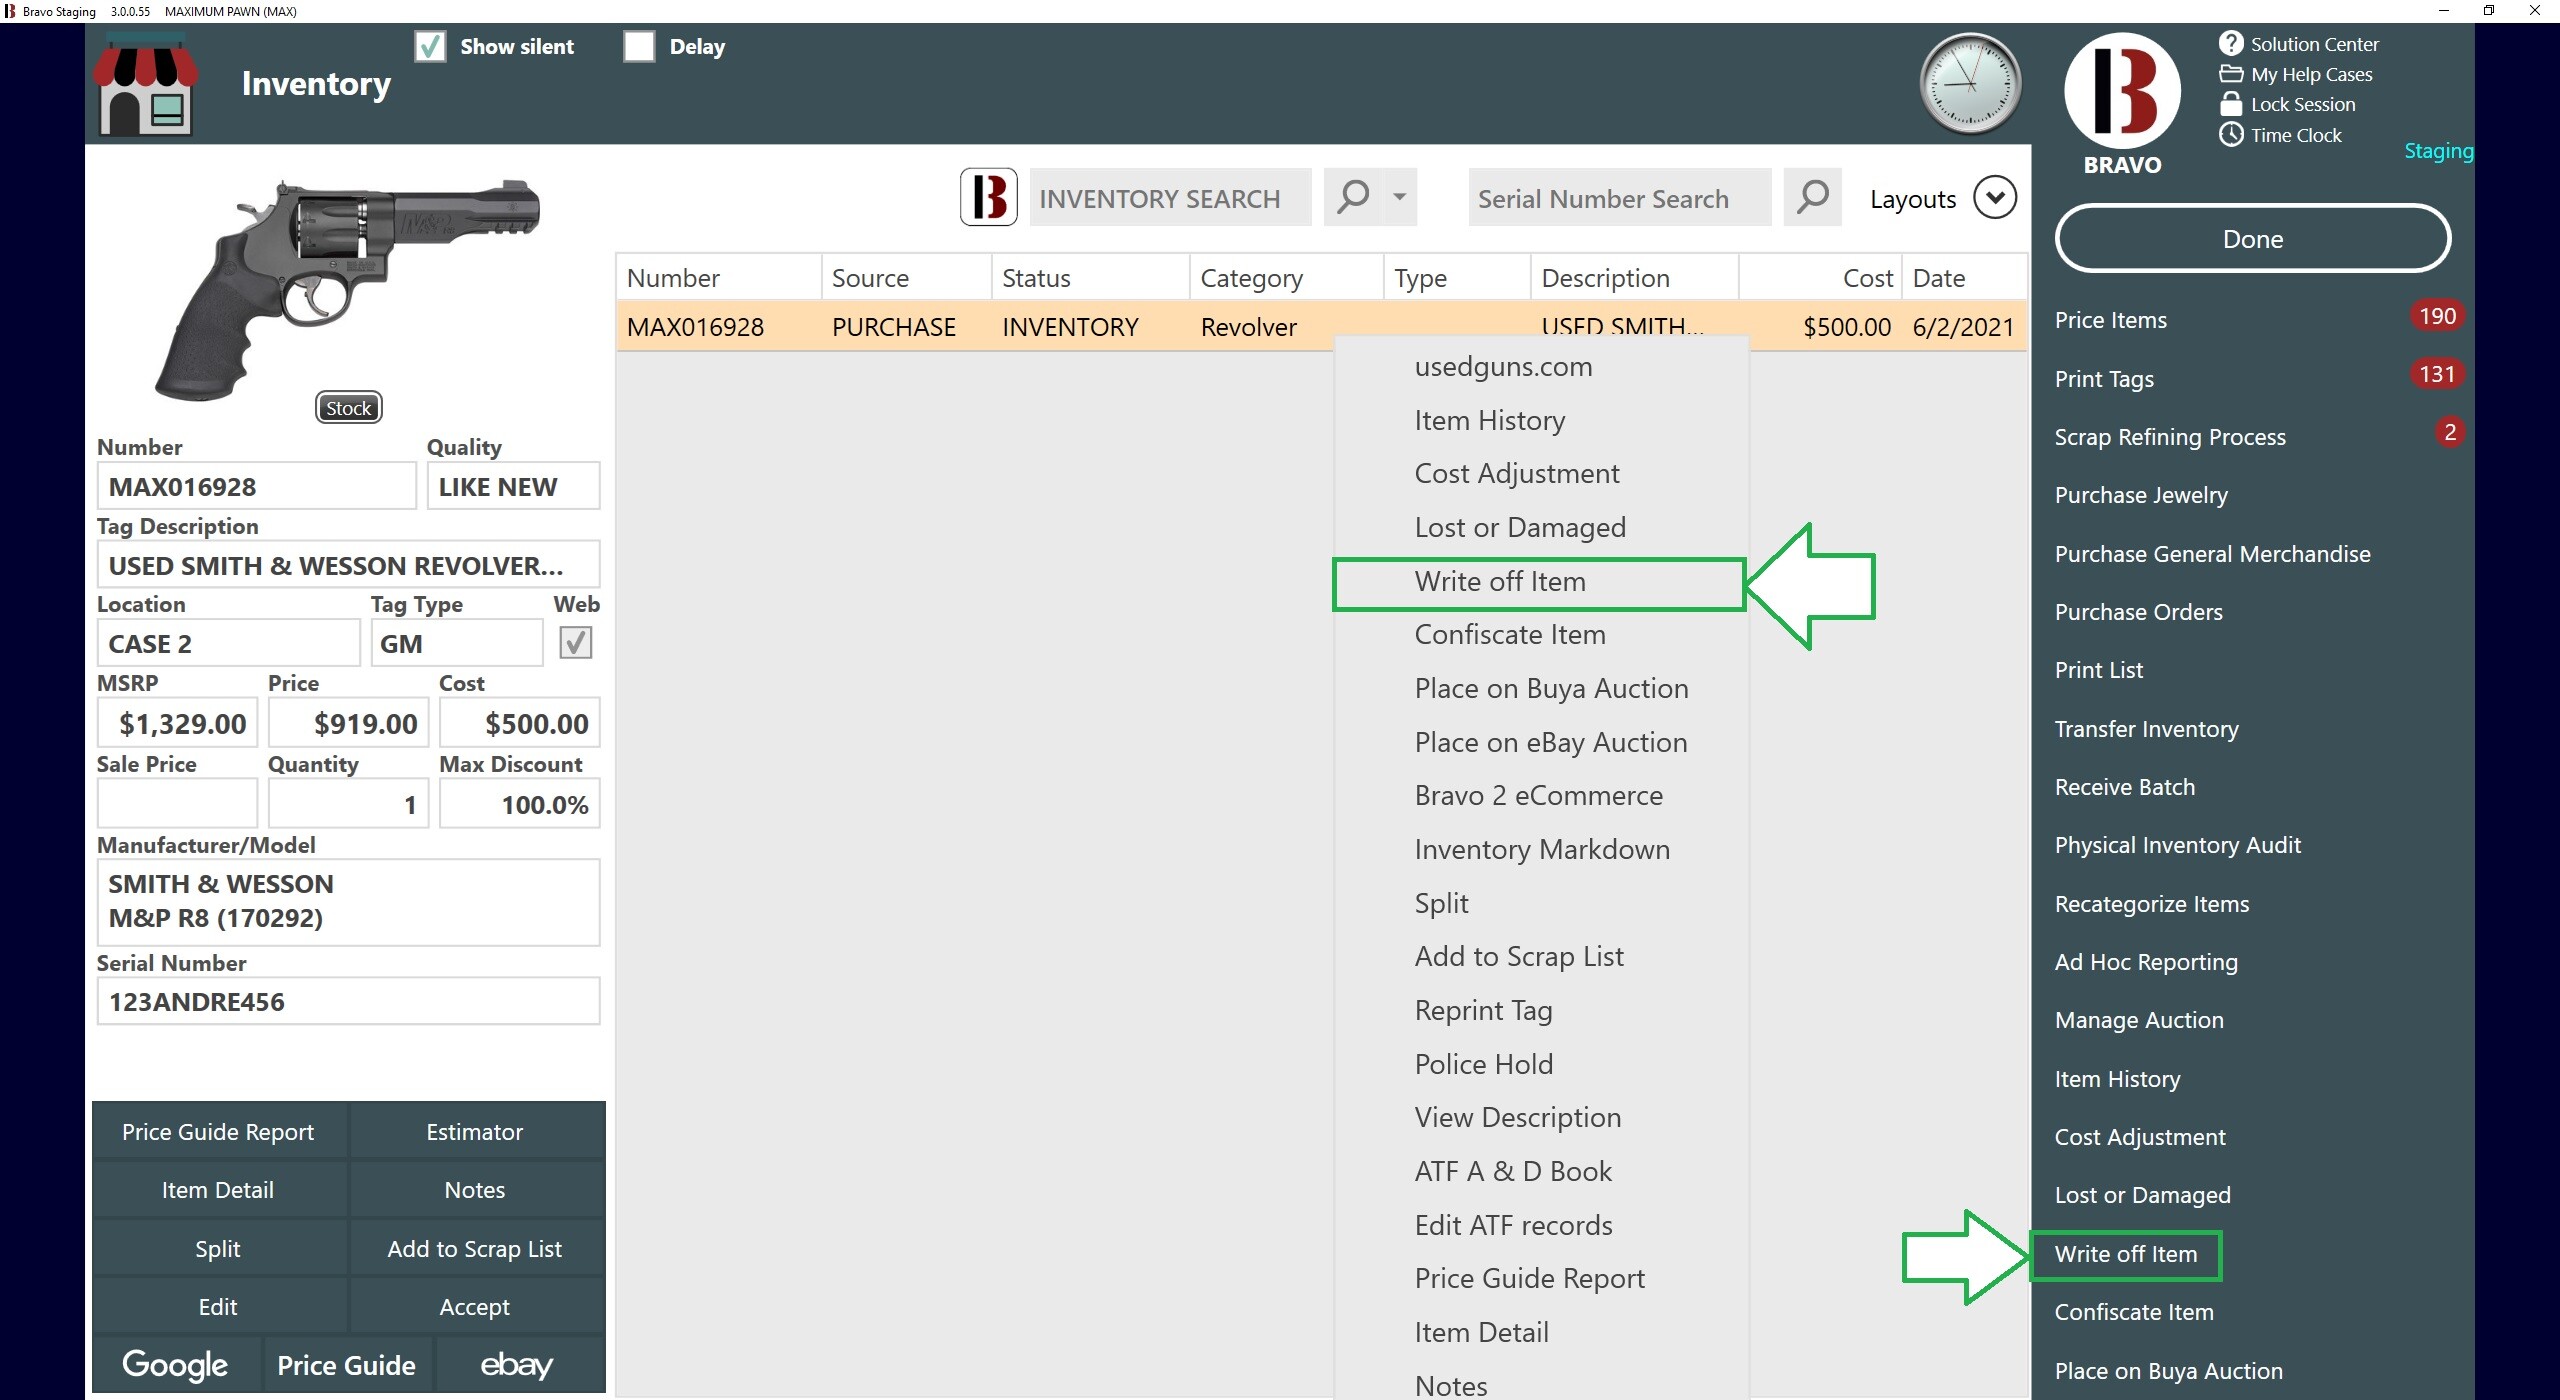Click magnifier icon for serial number search
This screenshot has height=1400, width=2560.
point(1812,197)
